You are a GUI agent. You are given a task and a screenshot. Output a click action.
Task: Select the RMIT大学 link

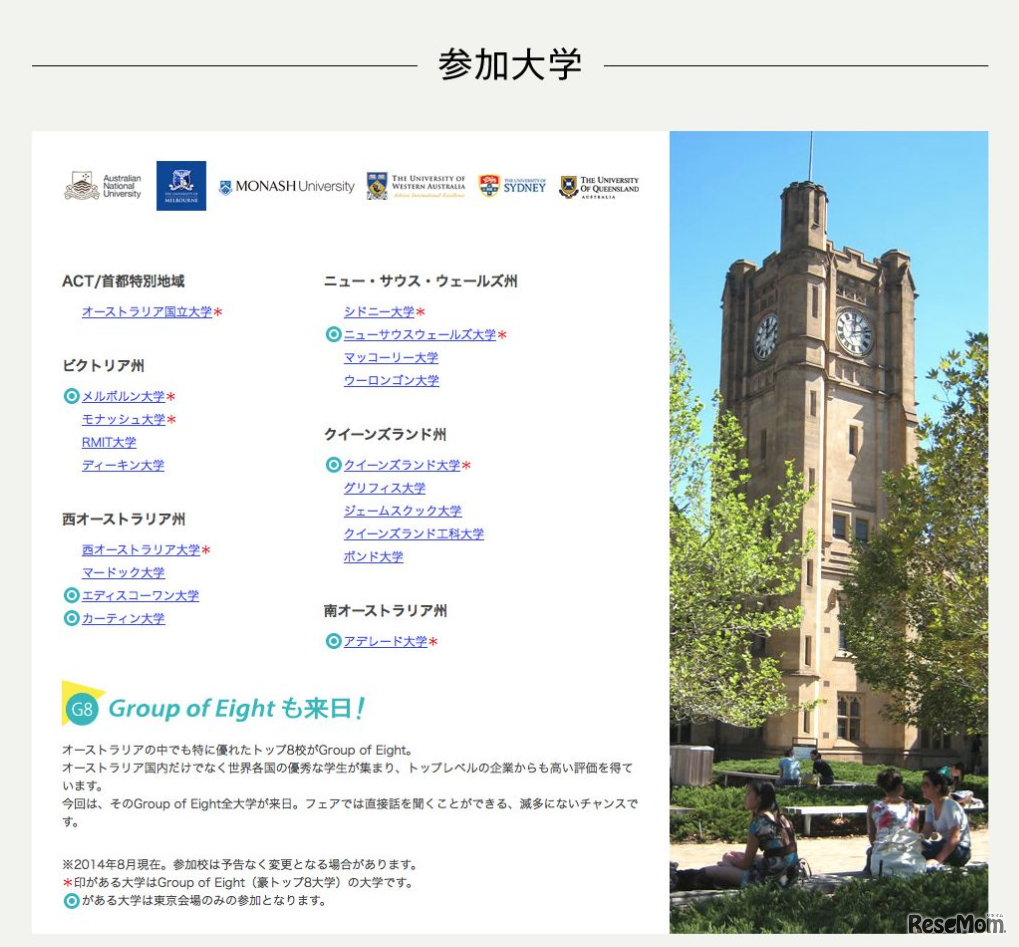coord(108,441)
